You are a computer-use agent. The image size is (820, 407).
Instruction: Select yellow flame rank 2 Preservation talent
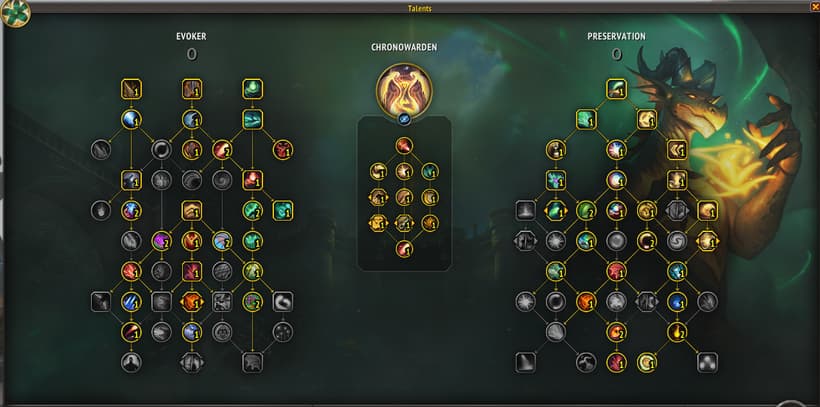tap(677, 332)
